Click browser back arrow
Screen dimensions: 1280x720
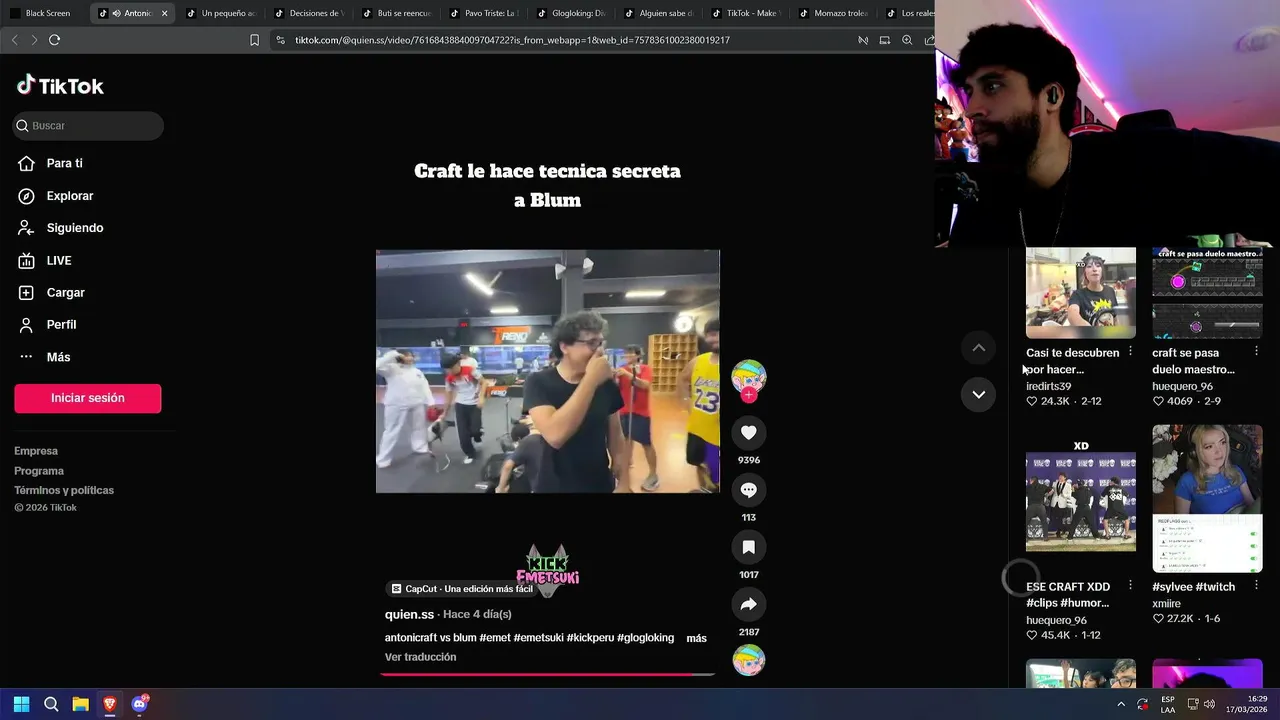pos(14,40)
